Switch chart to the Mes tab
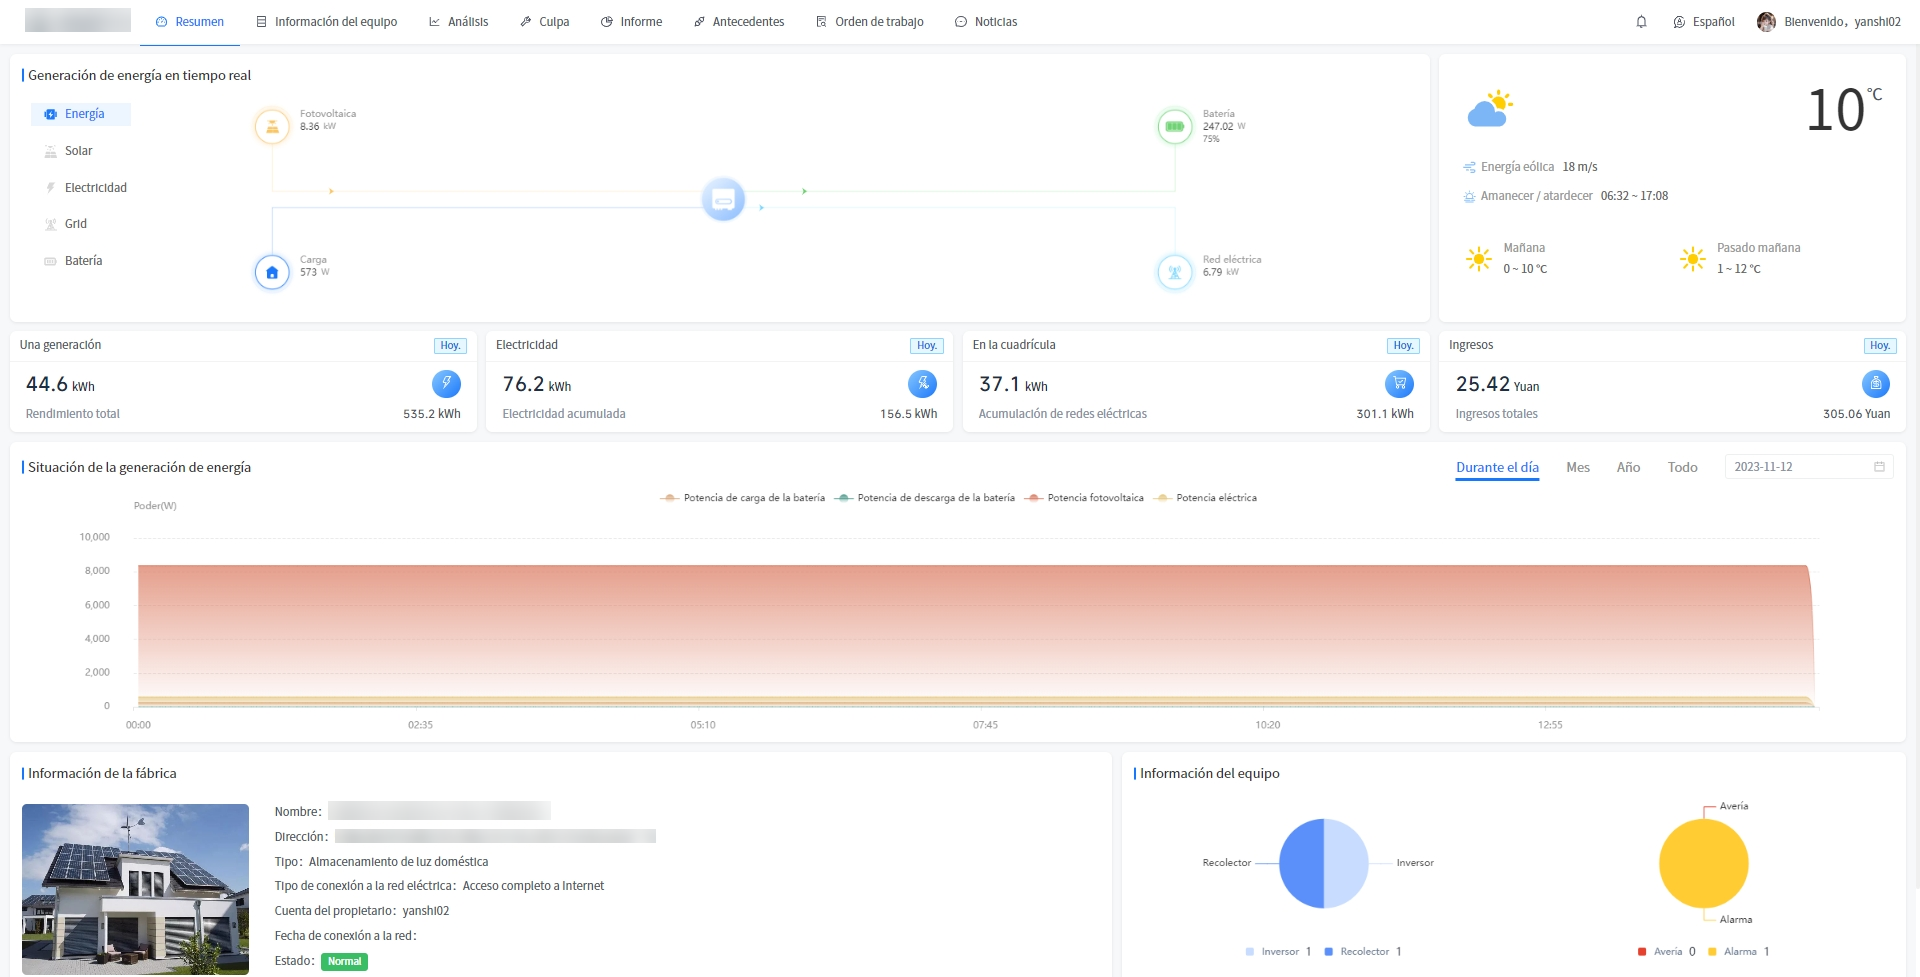1920x977 pixels. point(1577,468)
